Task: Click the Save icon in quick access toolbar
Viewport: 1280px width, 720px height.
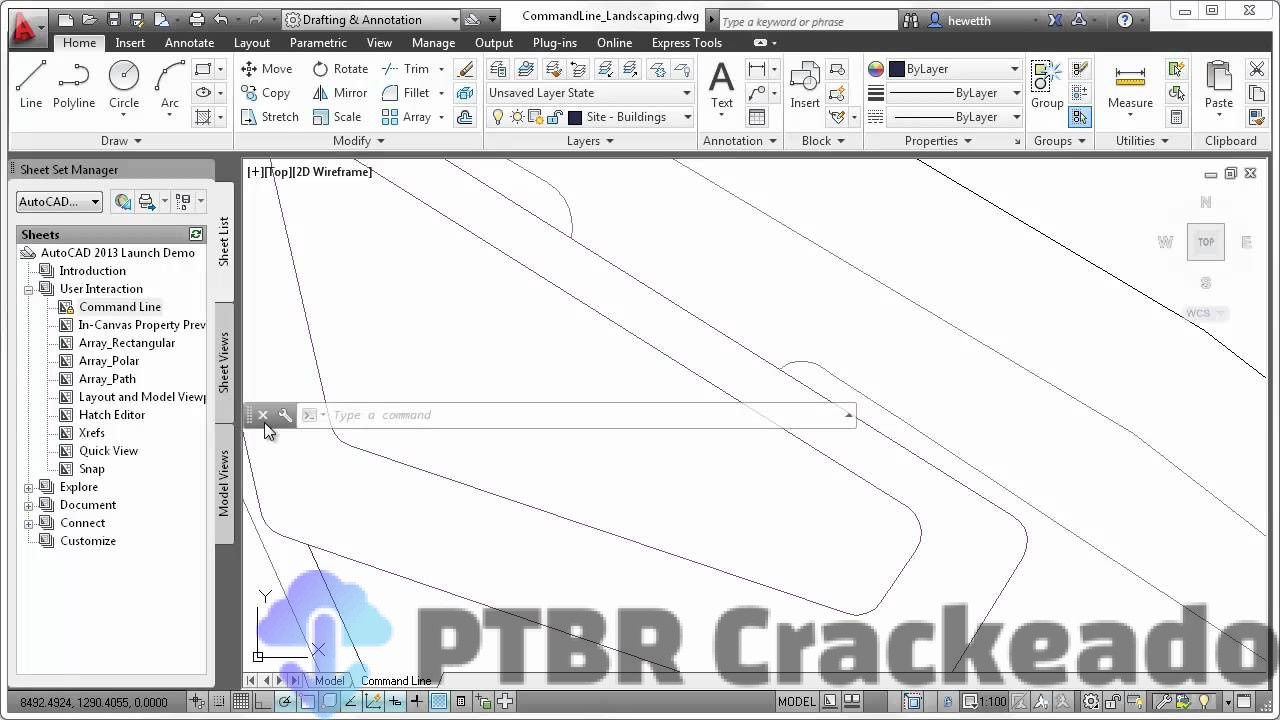Action: (113, 19)
